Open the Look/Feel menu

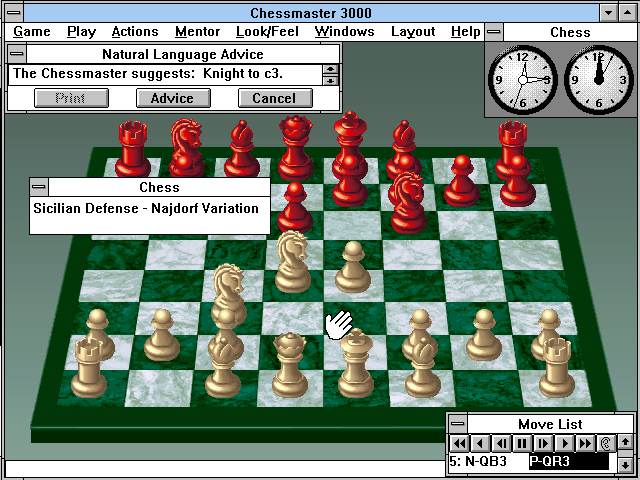pyautogui.click(x=267, y=31)
